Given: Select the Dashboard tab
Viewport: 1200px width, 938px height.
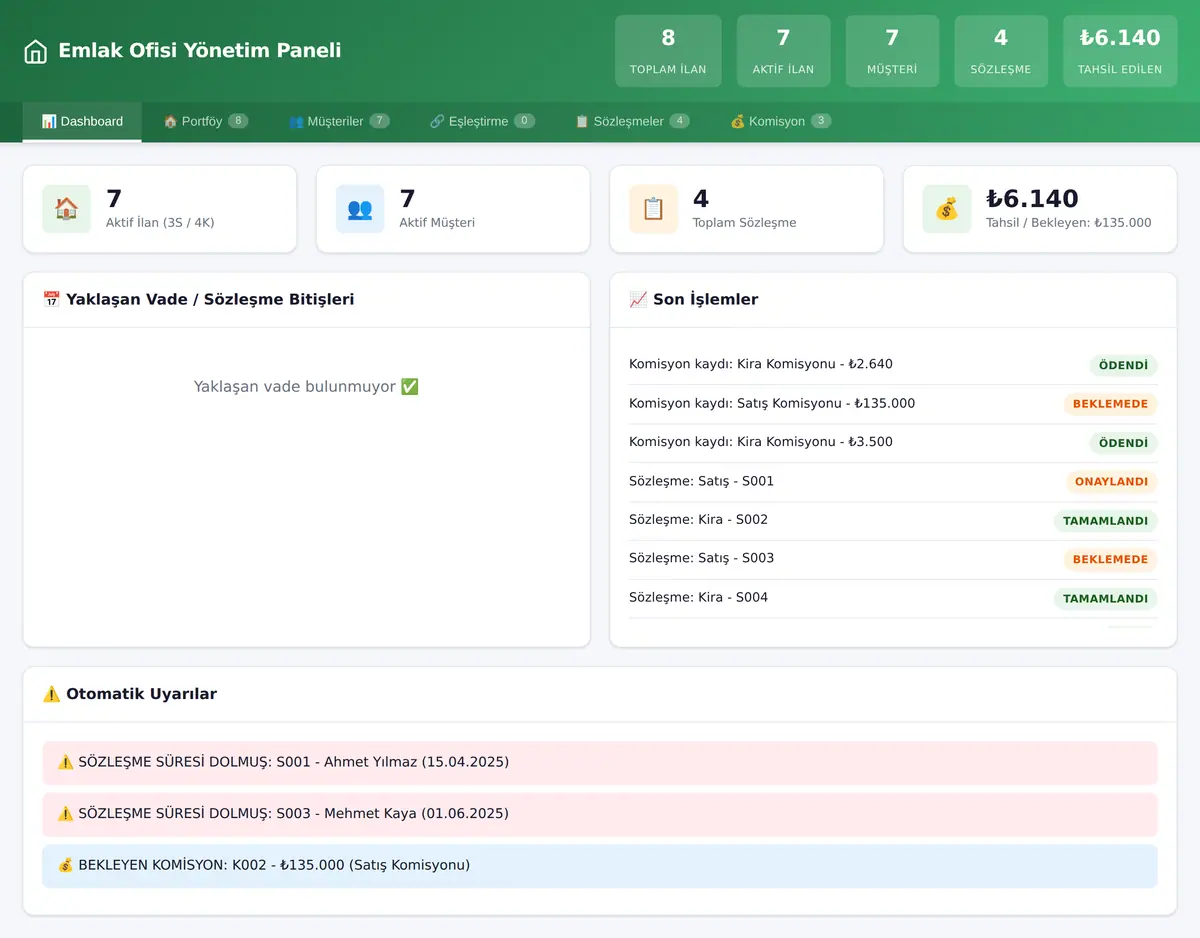Looking at the screenshot, I should tap(82, 121).
